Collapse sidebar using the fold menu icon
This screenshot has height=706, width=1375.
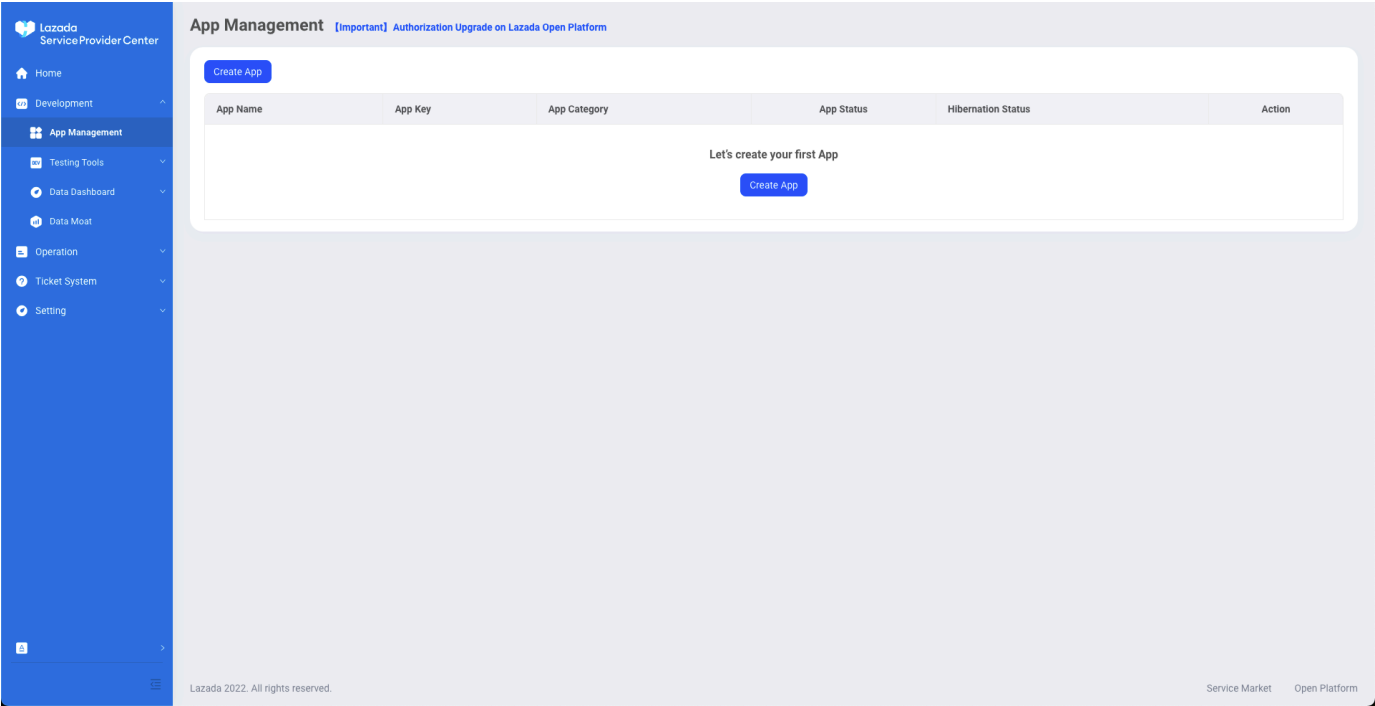(x=155, y=684)
